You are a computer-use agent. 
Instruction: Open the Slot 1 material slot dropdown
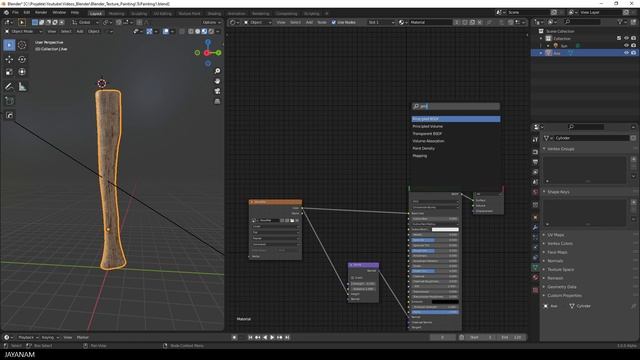point(381,22)
